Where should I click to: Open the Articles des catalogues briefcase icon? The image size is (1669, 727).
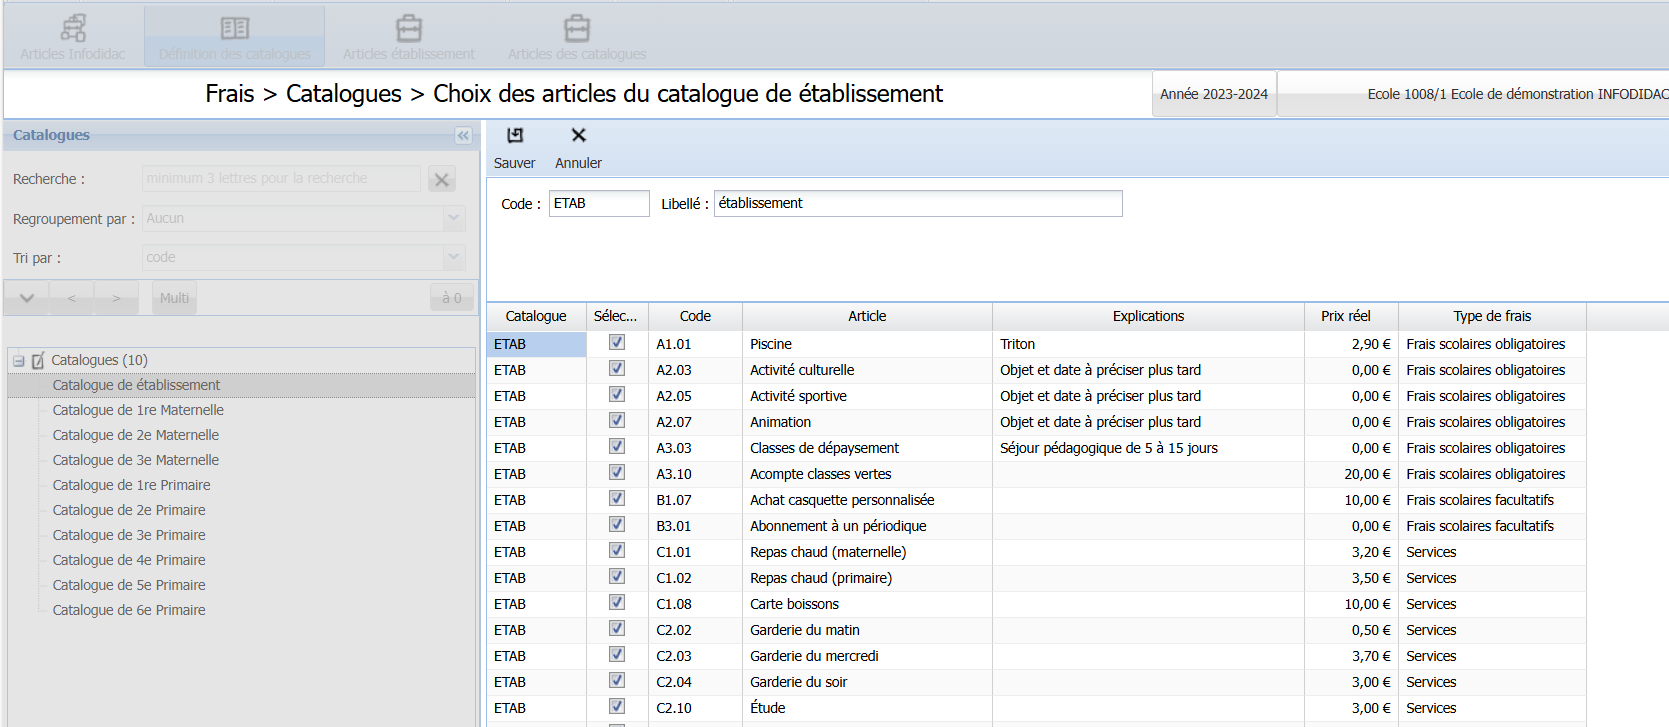coord(577,28)
